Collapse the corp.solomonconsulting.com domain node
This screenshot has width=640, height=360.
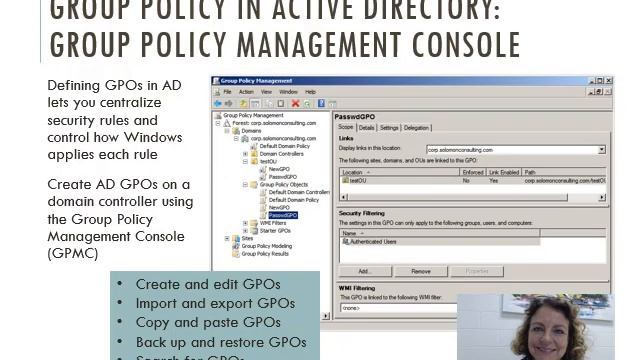(x=236, y=139)
